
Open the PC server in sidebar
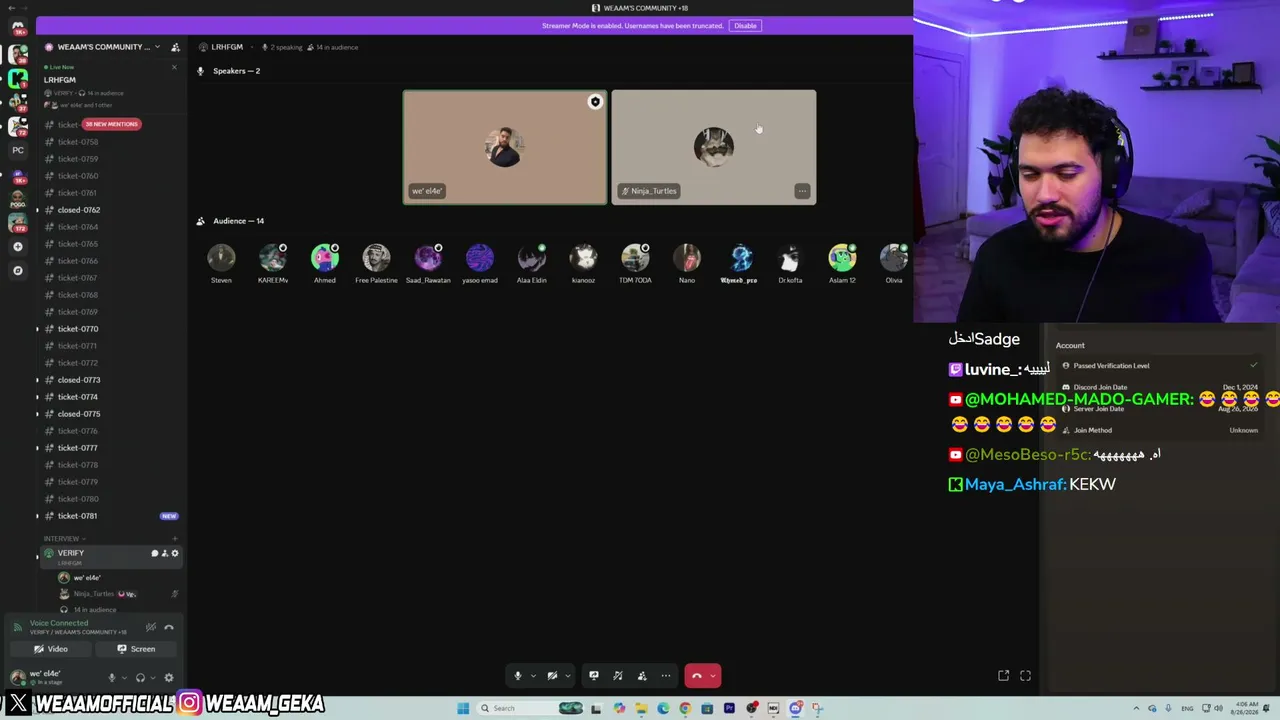[17, 150]
